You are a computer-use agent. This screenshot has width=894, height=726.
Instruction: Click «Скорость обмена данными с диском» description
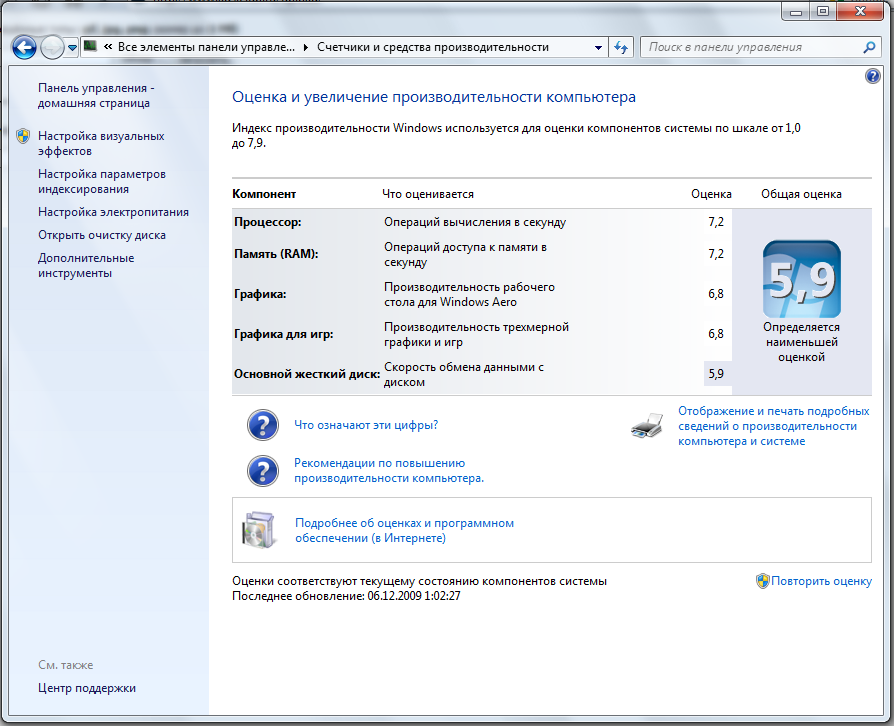pyautogui.click(x=464, y=374)
